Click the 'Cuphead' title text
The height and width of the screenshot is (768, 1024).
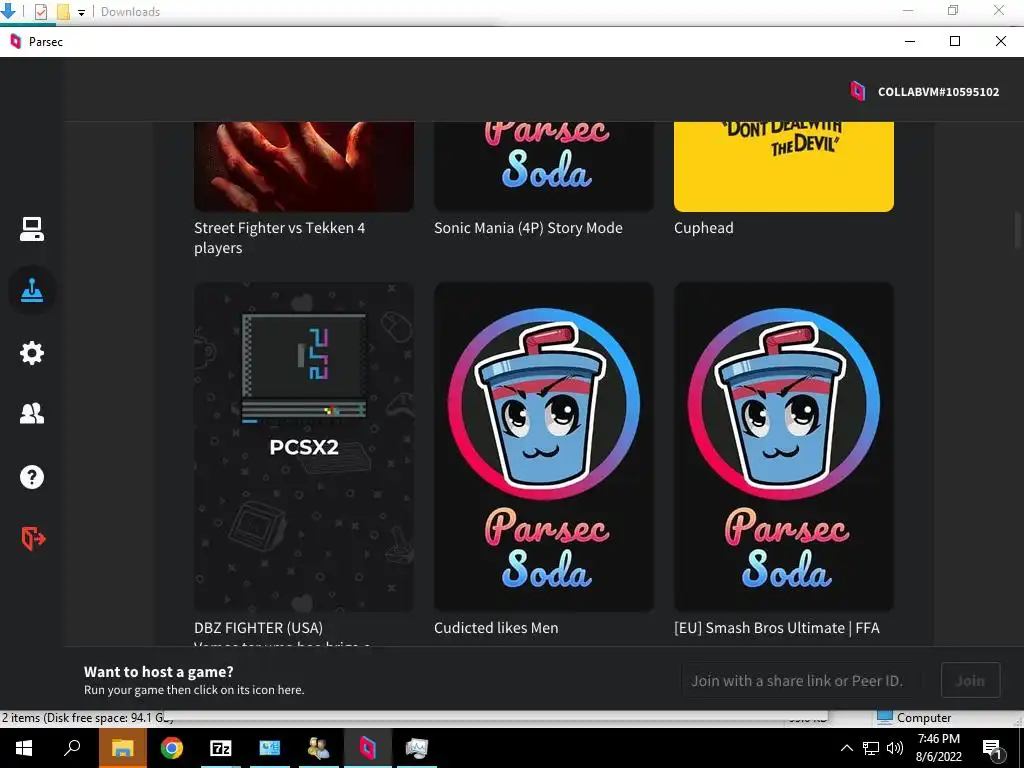703,228
